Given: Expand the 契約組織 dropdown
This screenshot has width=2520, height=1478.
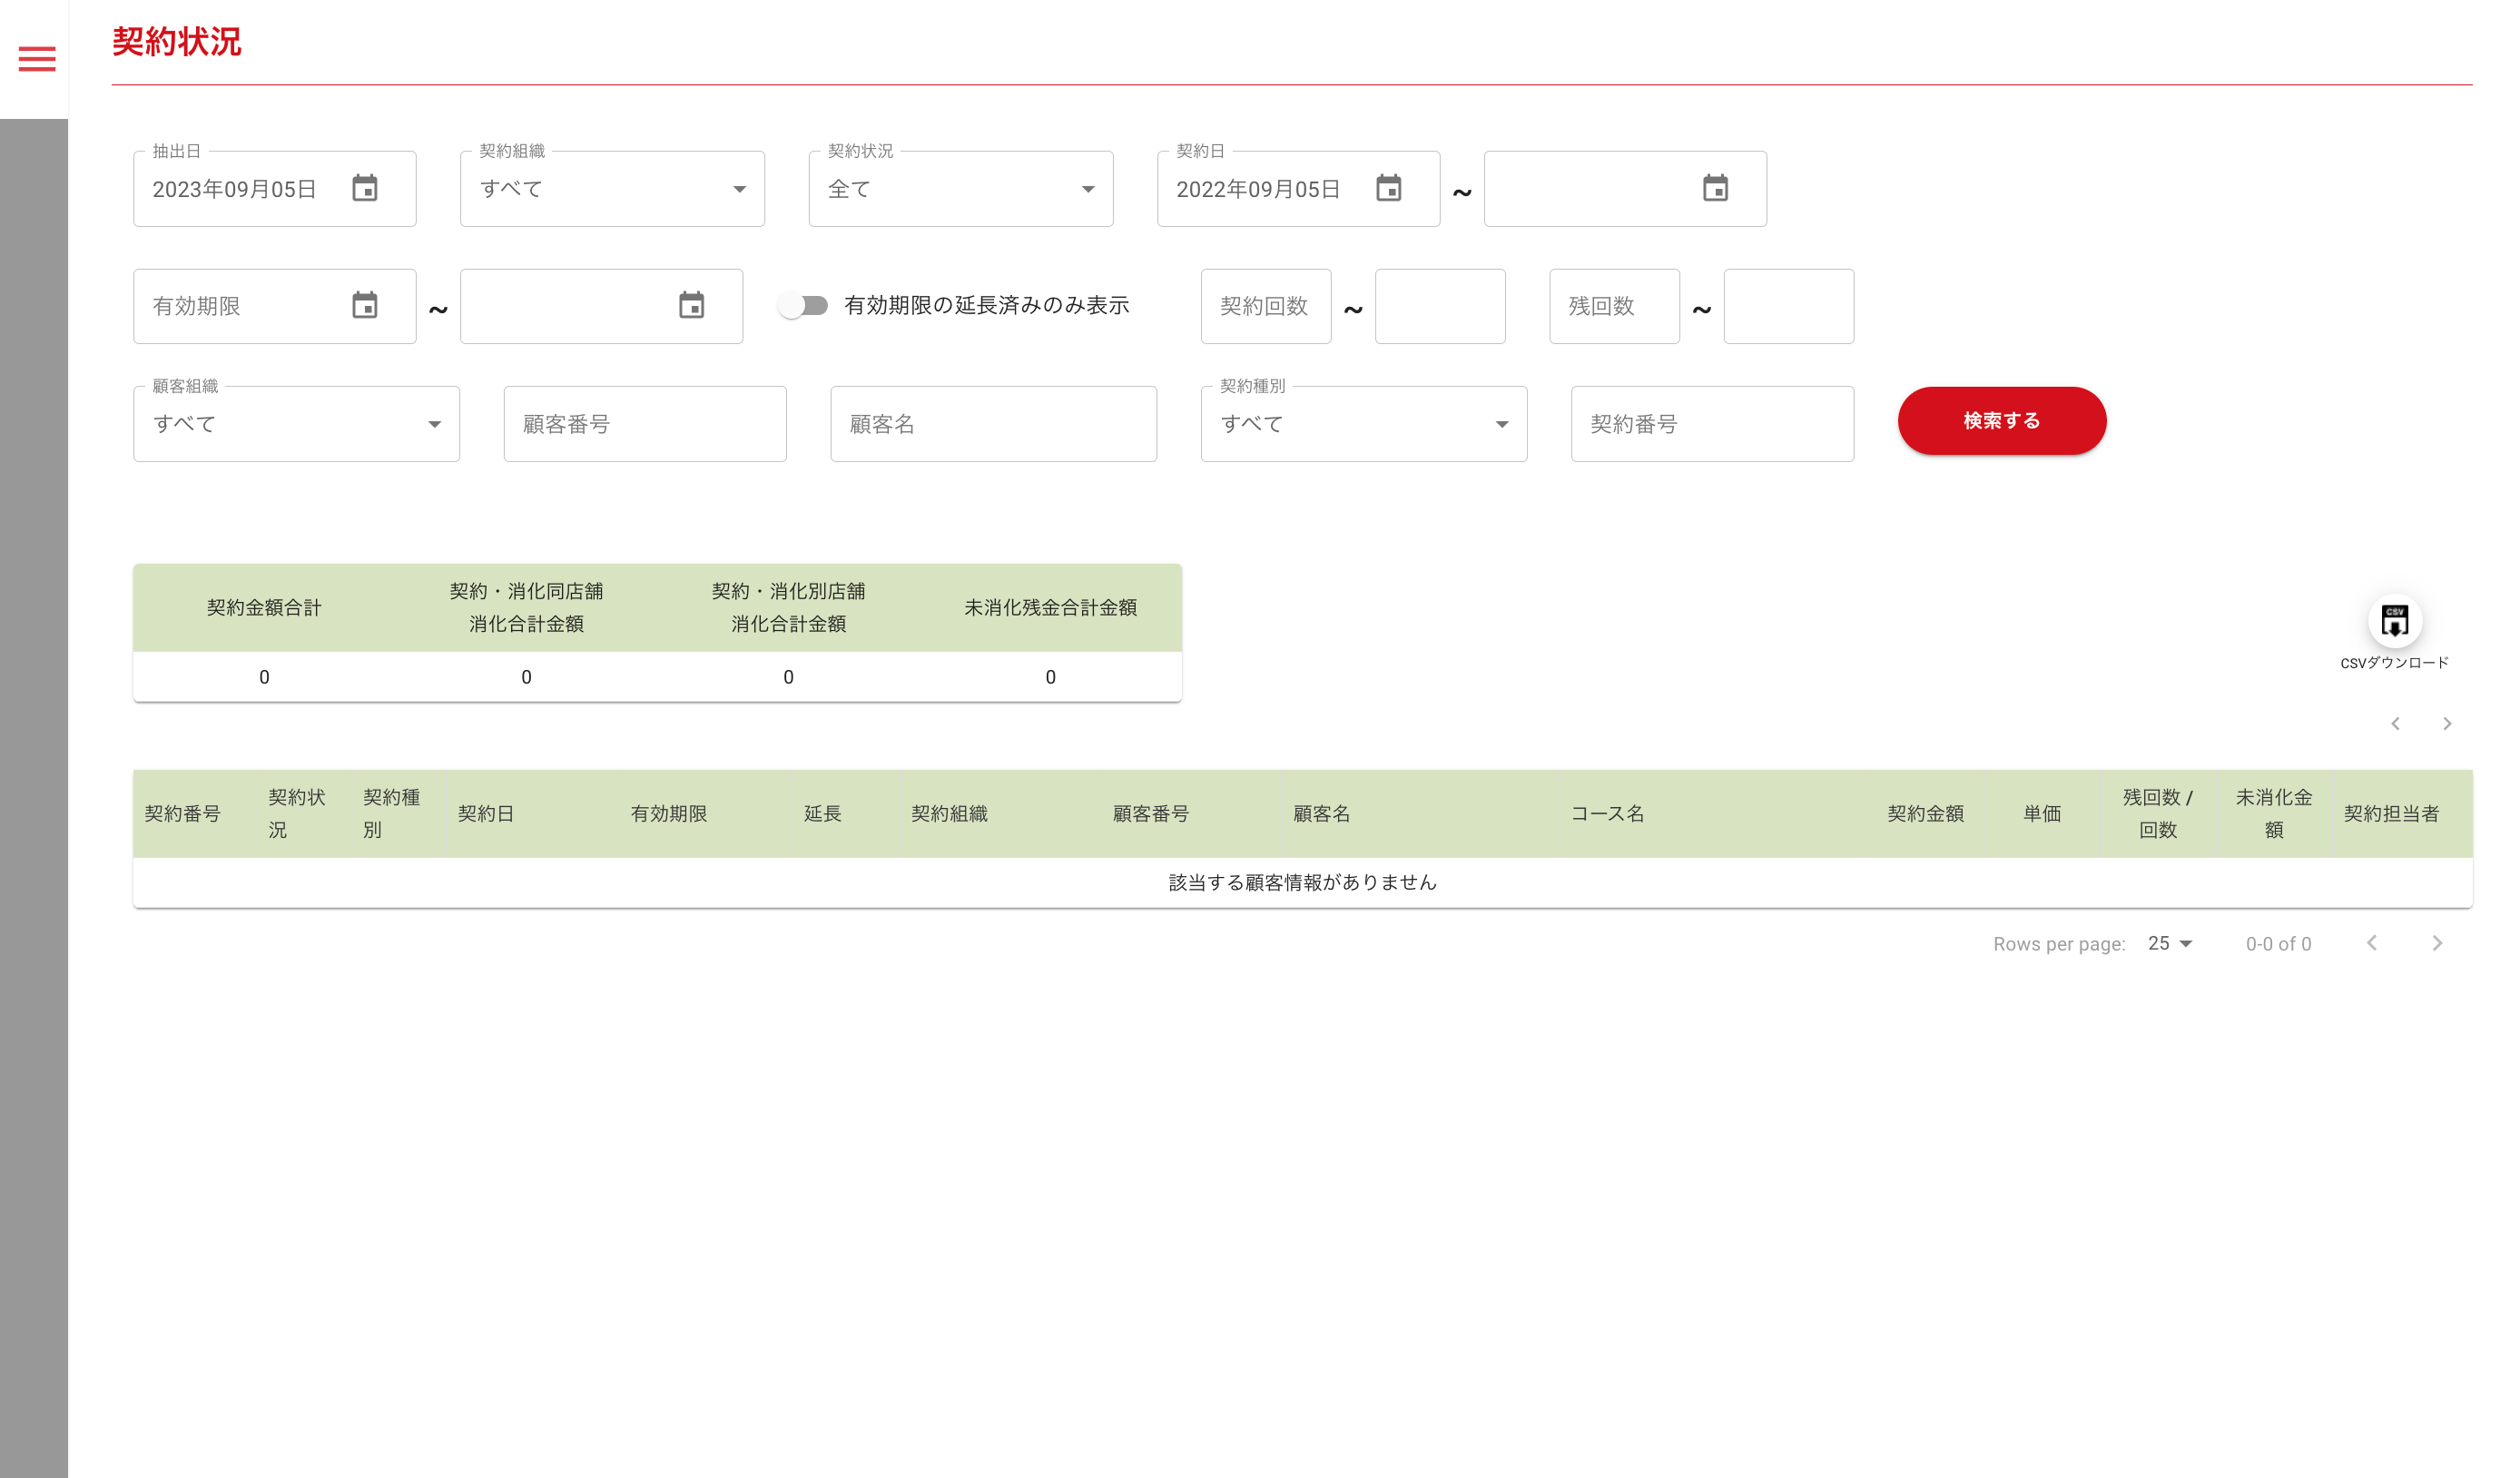Looking at the screenshot, I should point(612,189).
